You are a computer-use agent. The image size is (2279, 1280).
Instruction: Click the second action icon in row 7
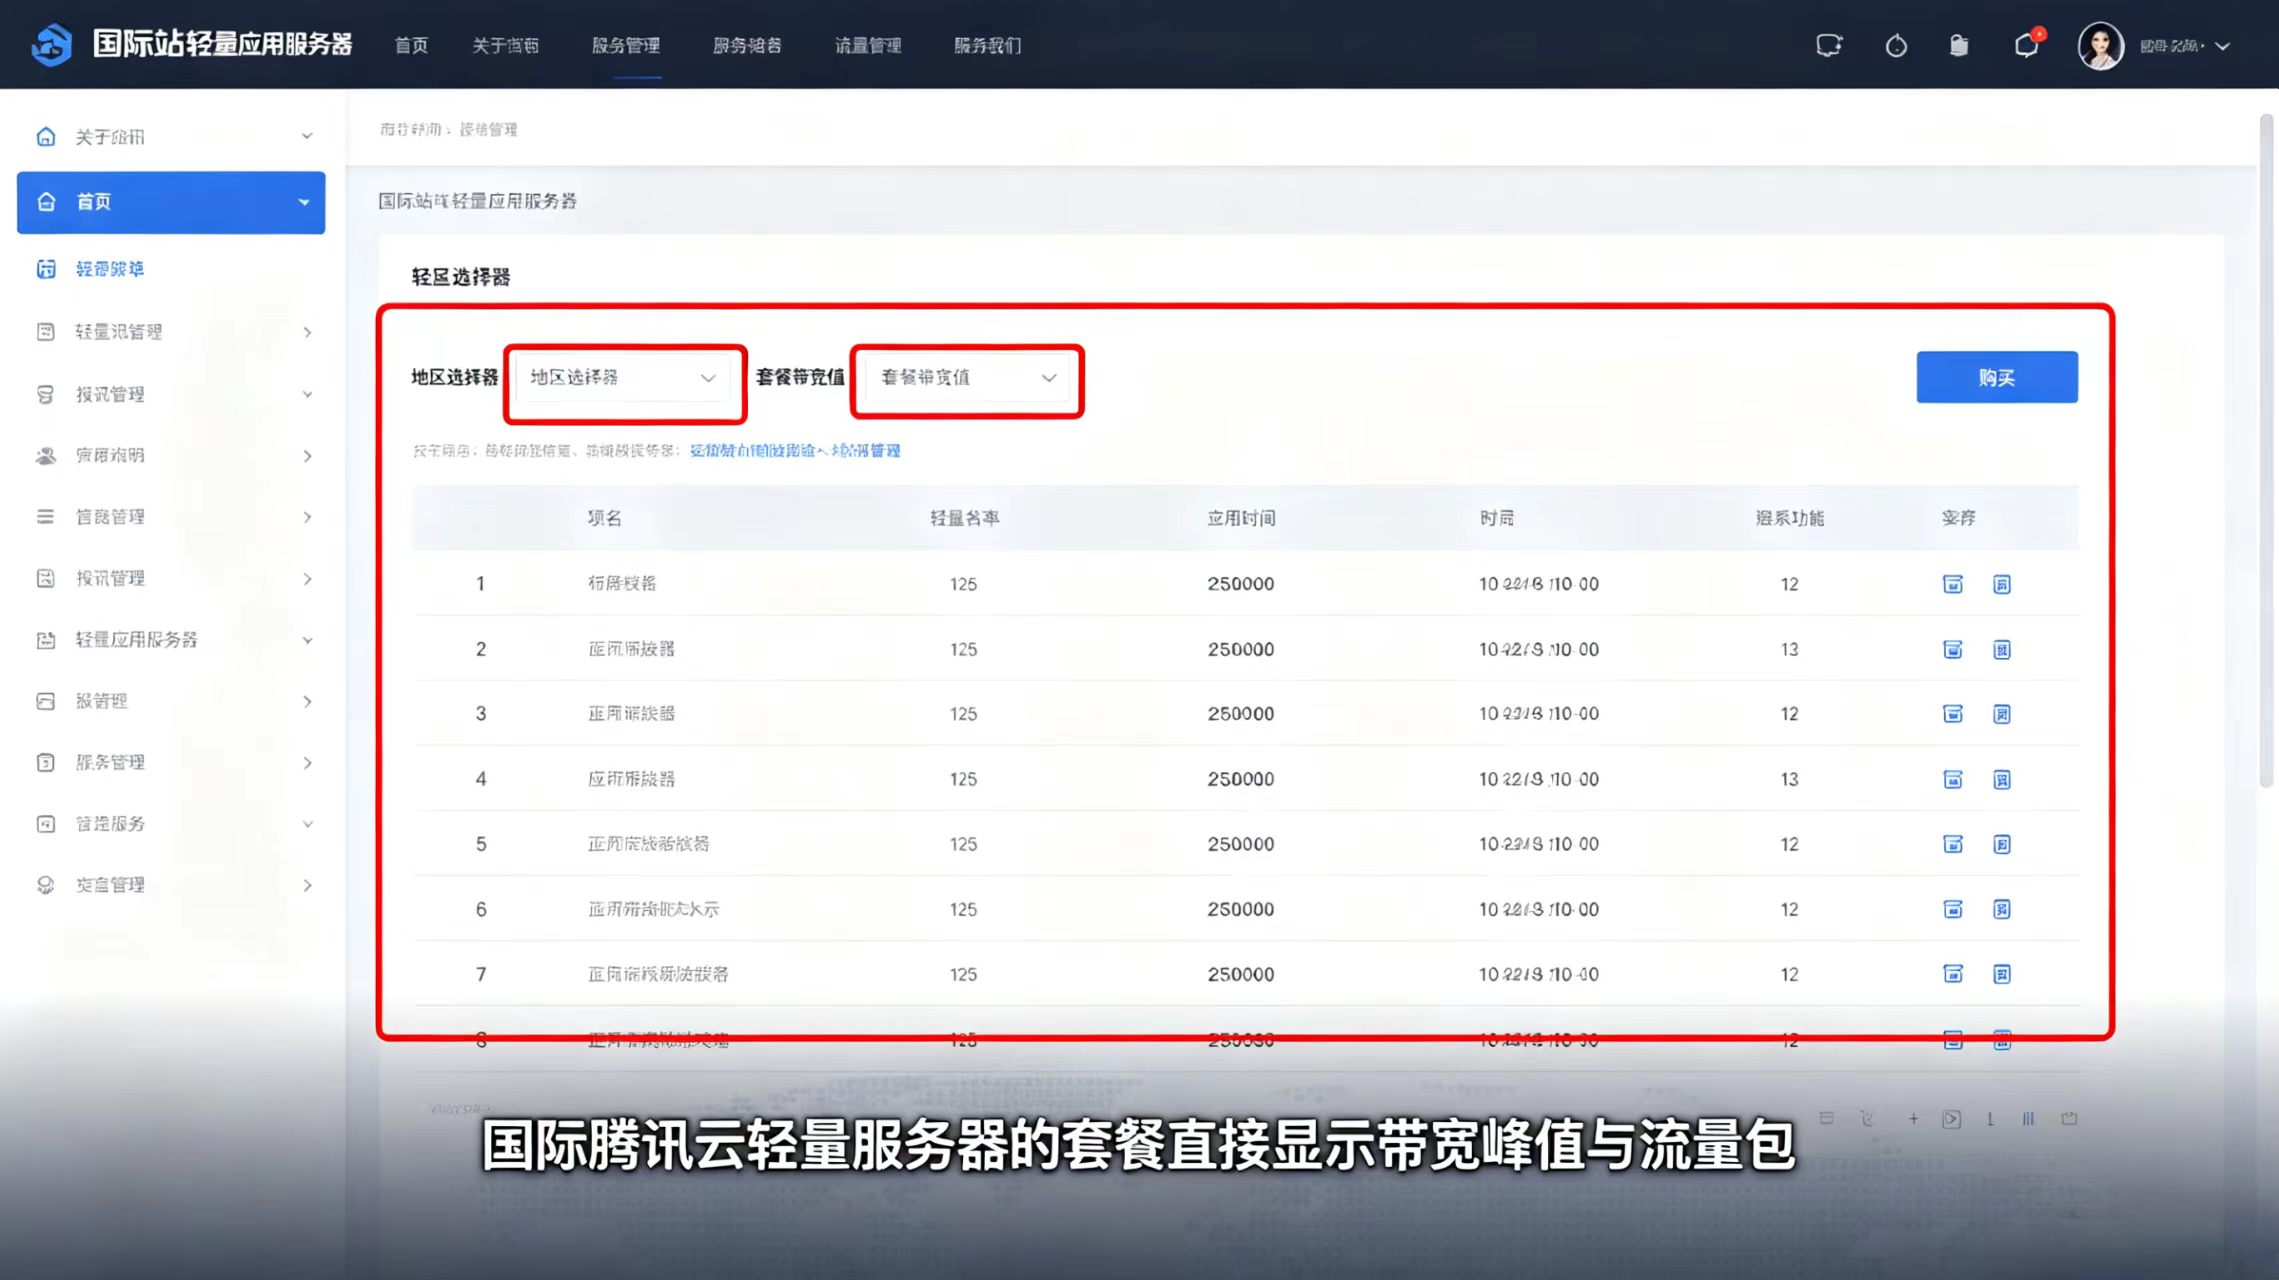coord(2001,974)
